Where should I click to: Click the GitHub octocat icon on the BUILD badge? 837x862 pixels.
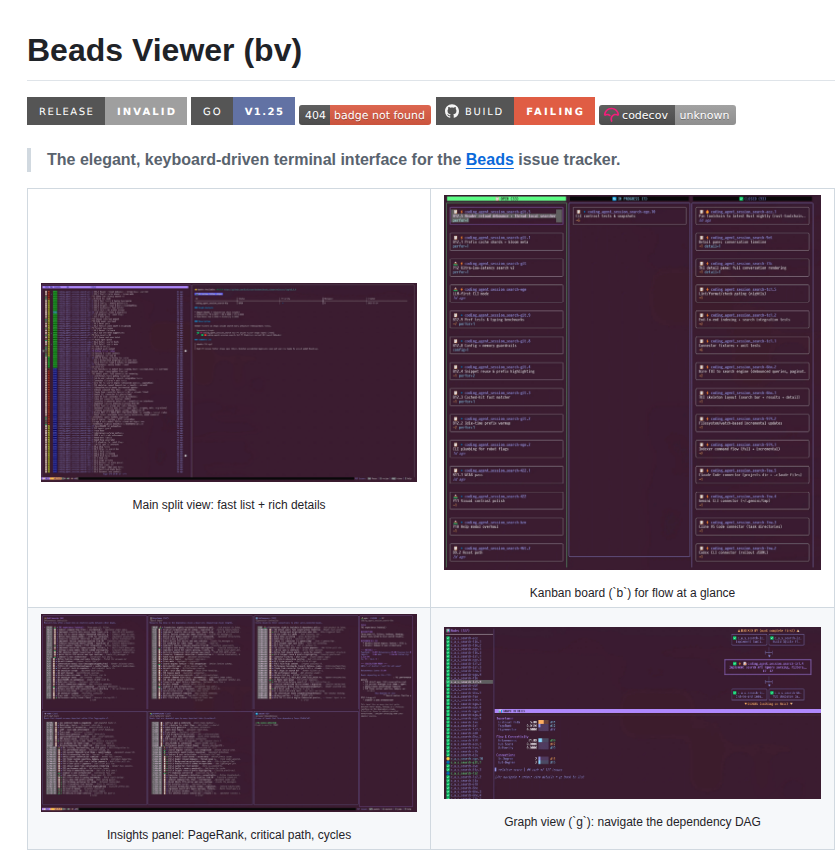(451, 111)
